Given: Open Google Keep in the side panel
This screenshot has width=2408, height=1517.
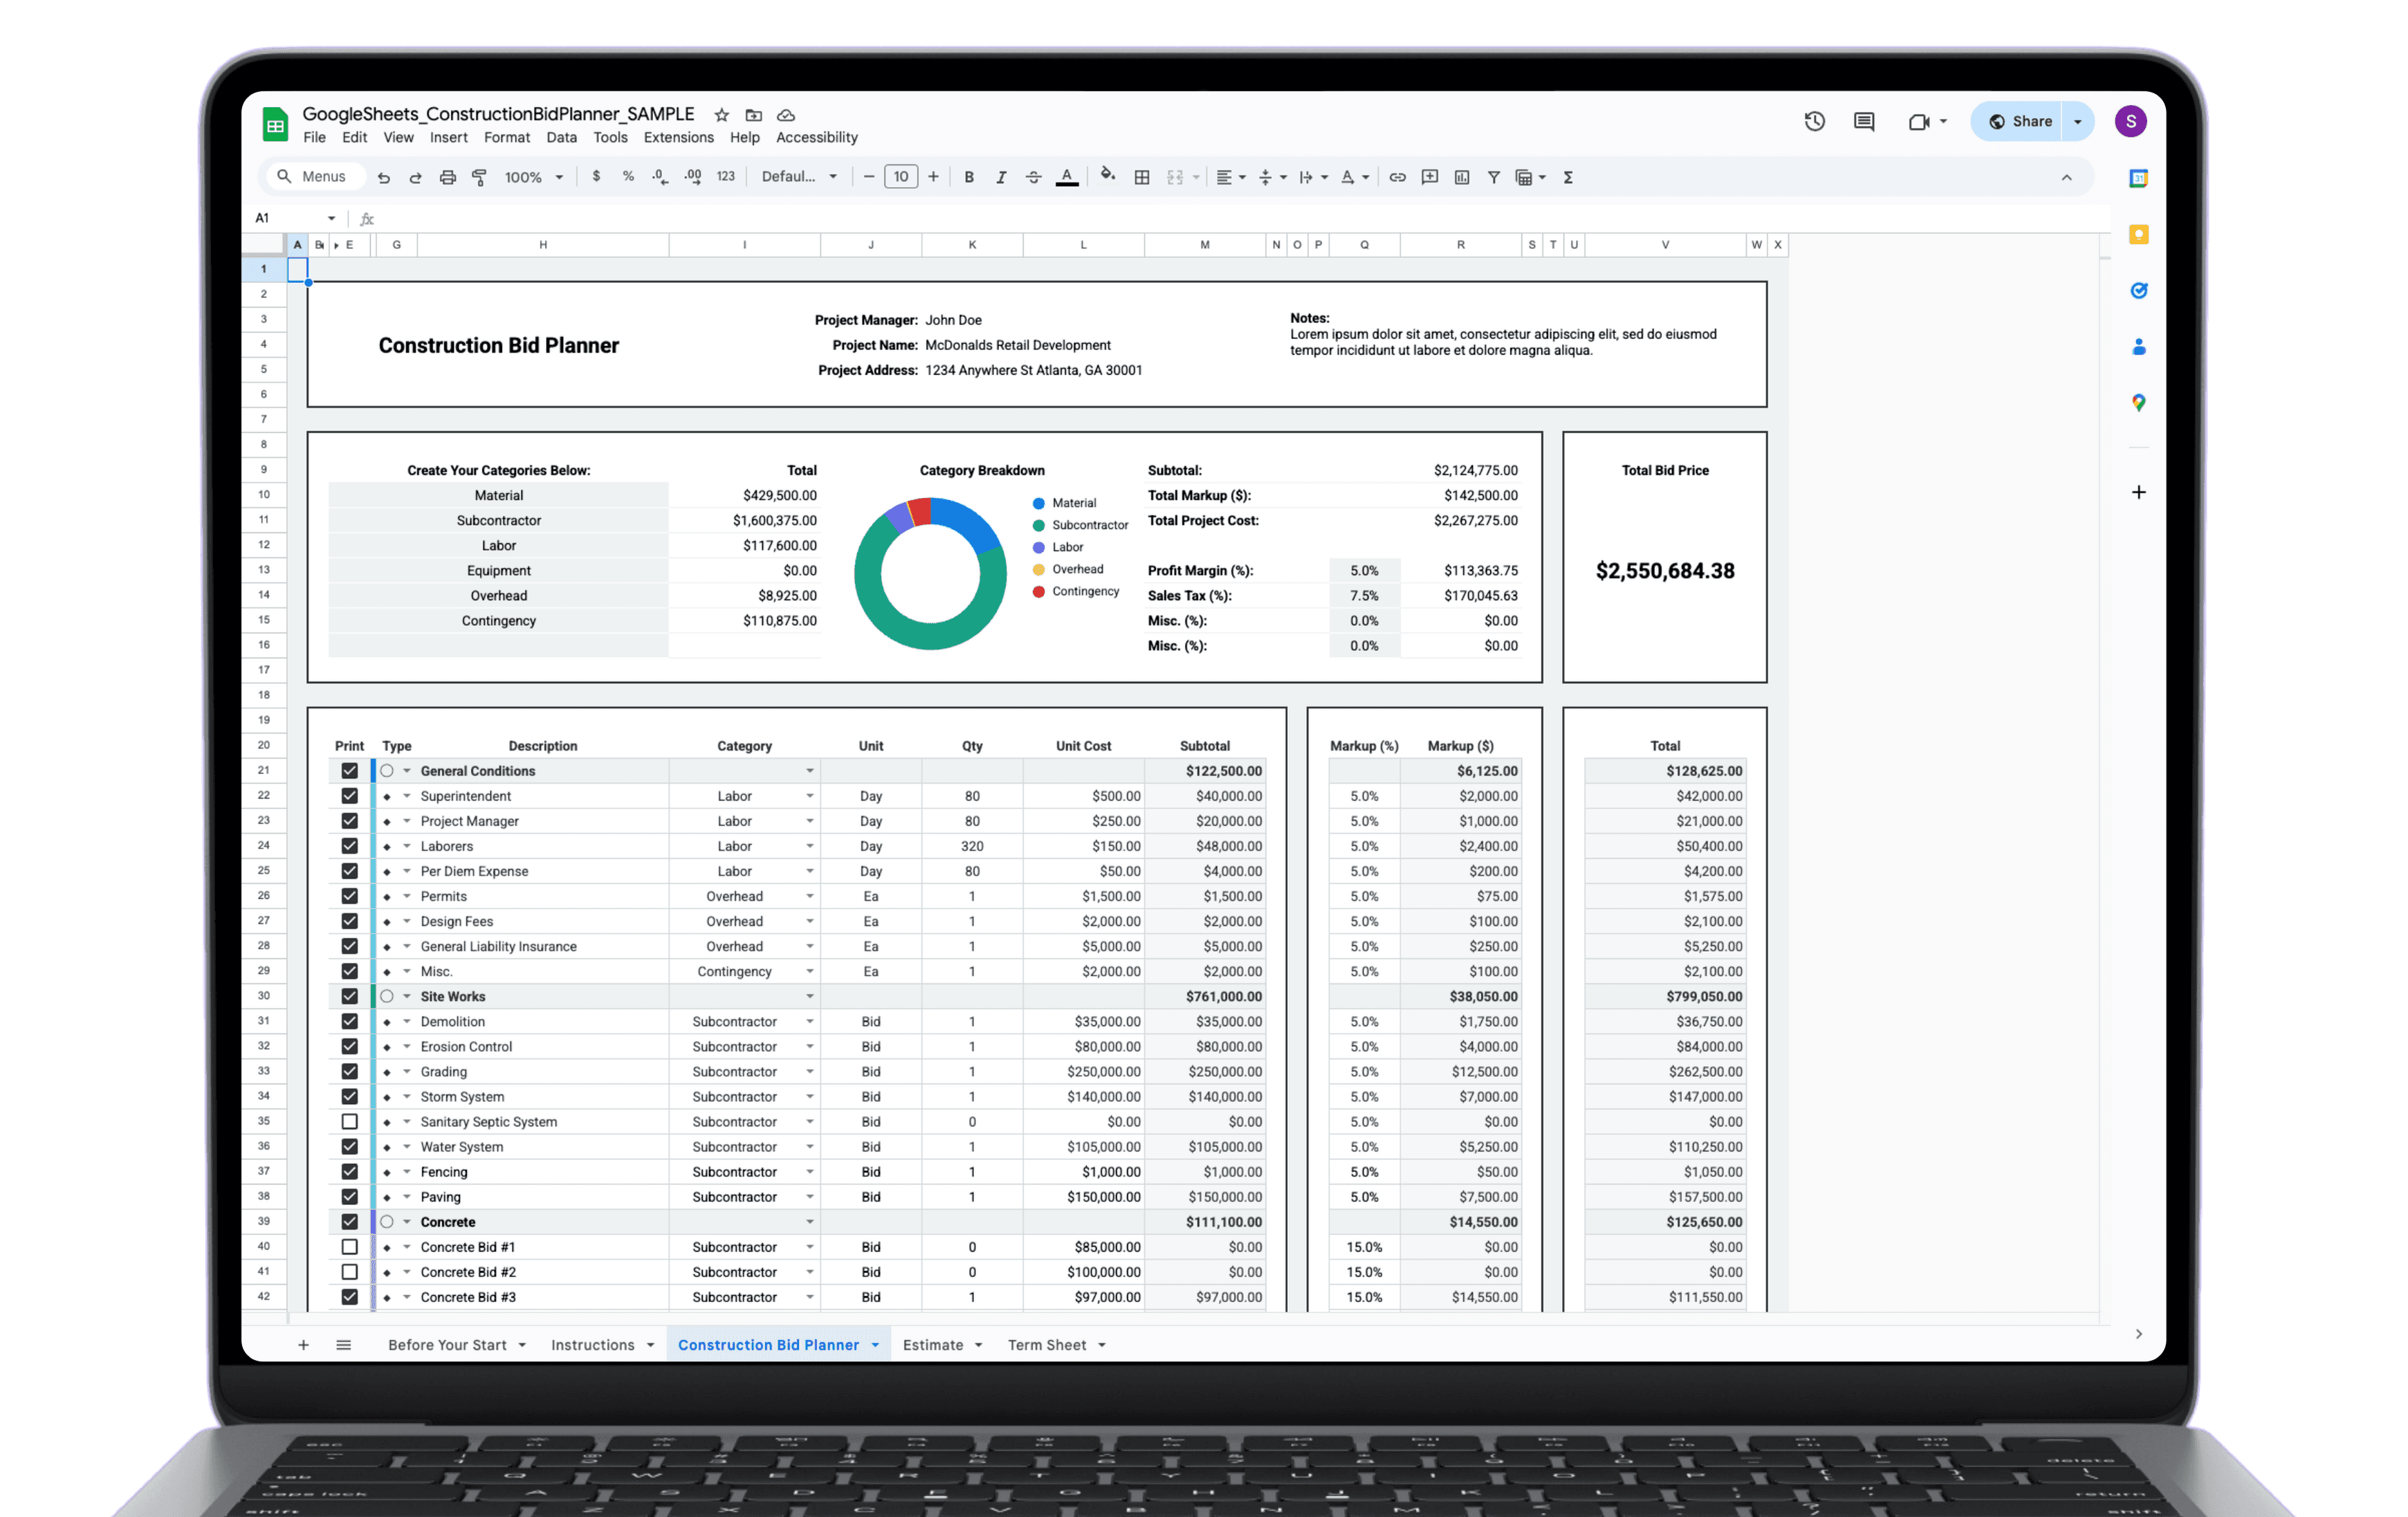Looking at the screenshot, I should [2138, 234].
